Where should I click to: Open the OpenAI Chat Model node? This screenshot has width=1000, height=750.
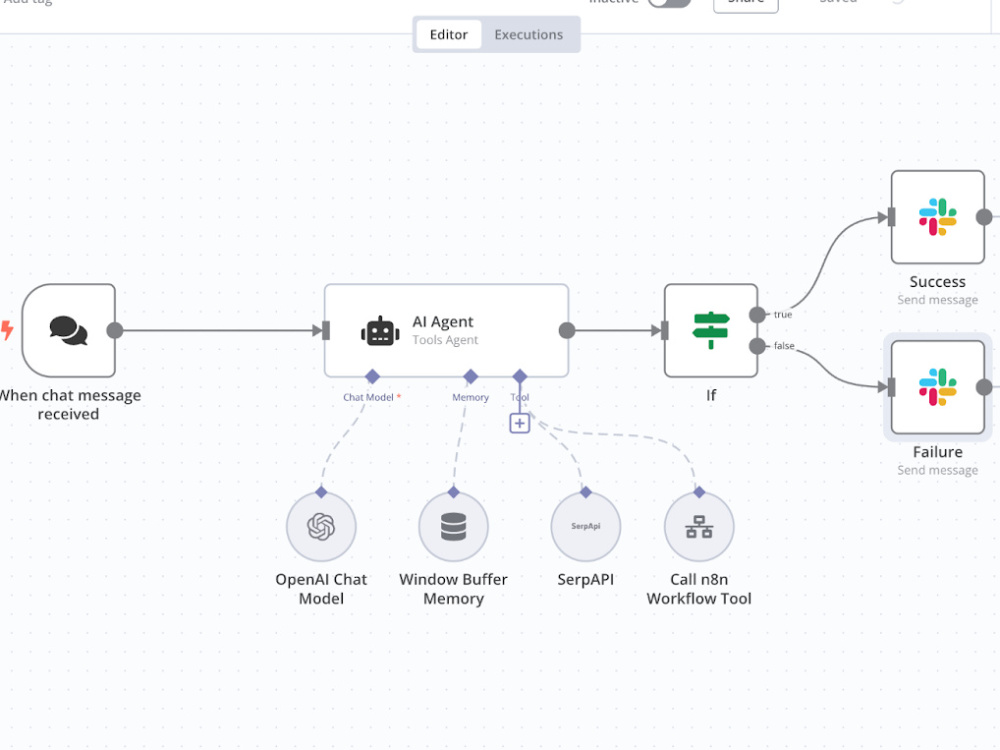click(x=321, y=527)
